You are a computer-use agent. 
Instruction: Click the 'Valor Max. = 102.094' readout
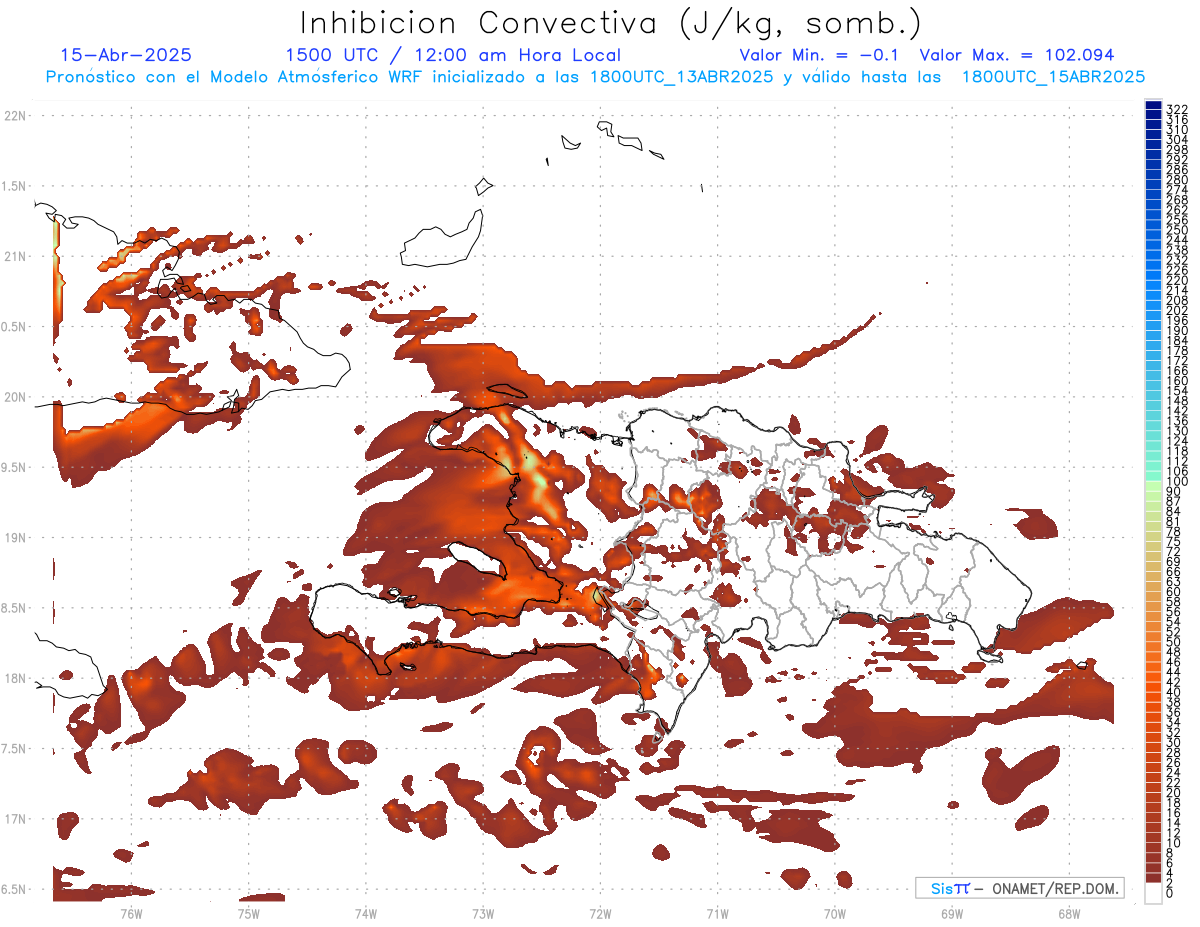coord(1017,55)
